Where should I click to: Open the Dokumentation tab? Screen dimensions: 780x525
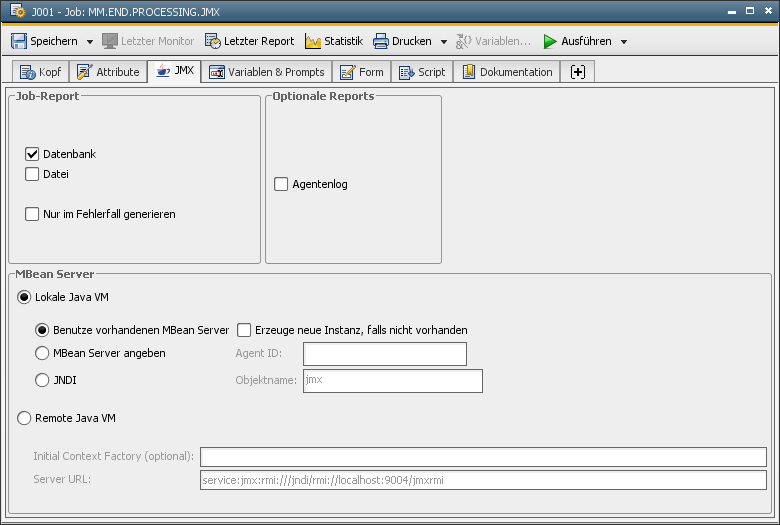click(x=507, y=72)
